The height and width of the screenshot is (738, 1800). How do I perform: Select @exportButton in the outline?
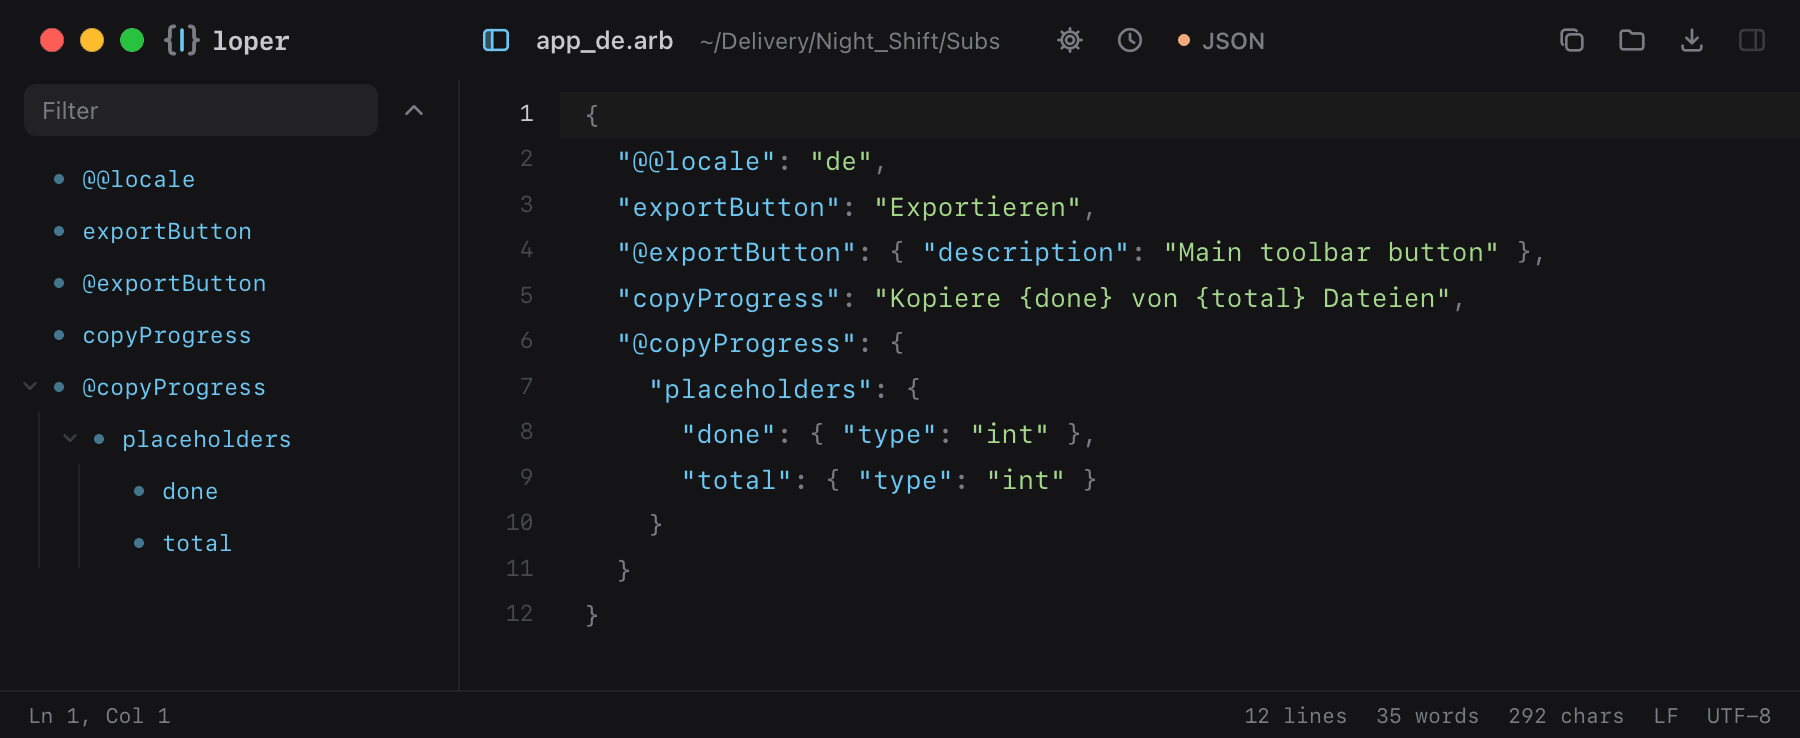tap(174, 283)
